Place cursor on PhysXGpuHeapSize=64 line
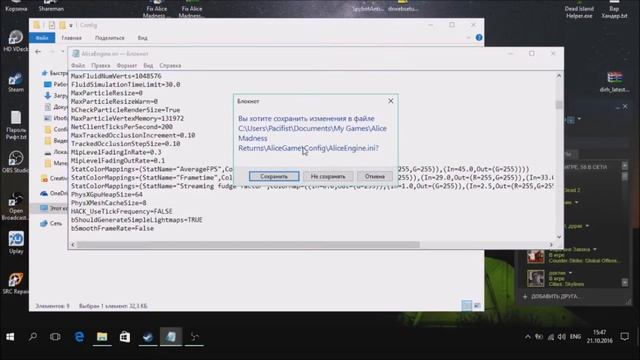 pos(107,194)
